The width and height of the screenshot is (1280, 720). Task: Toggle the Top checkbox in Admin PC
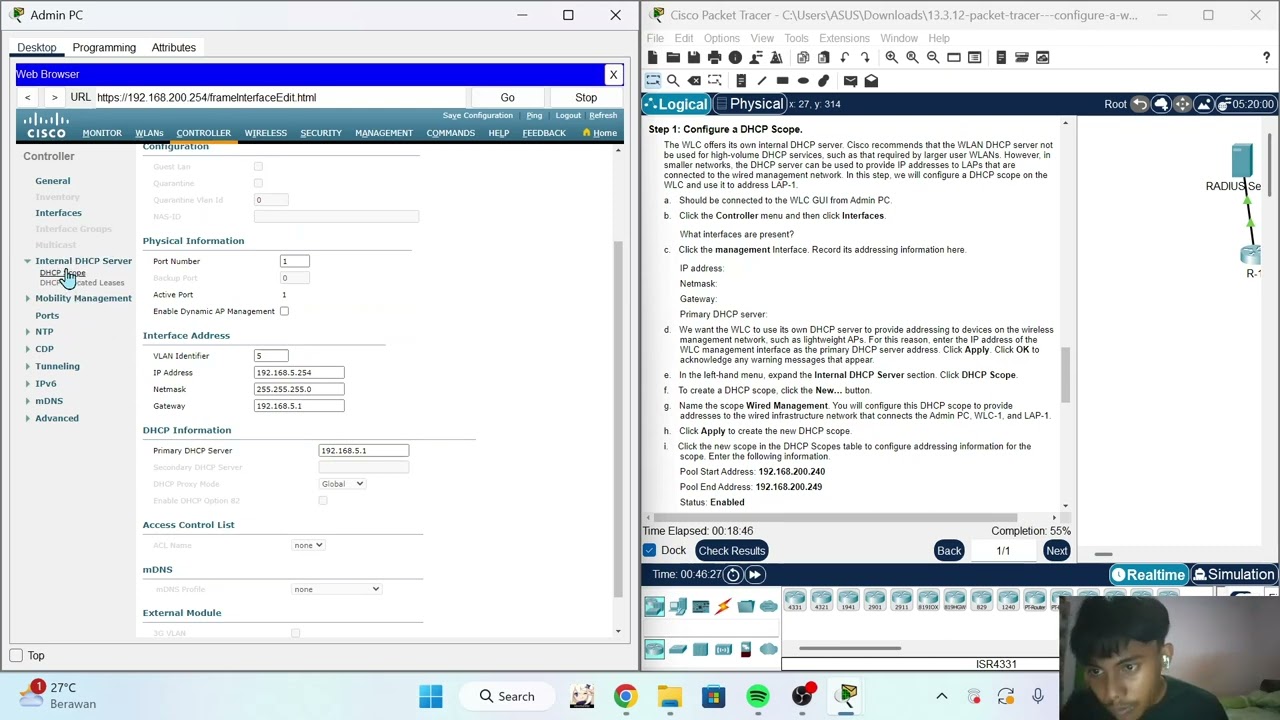click(16, 656)
